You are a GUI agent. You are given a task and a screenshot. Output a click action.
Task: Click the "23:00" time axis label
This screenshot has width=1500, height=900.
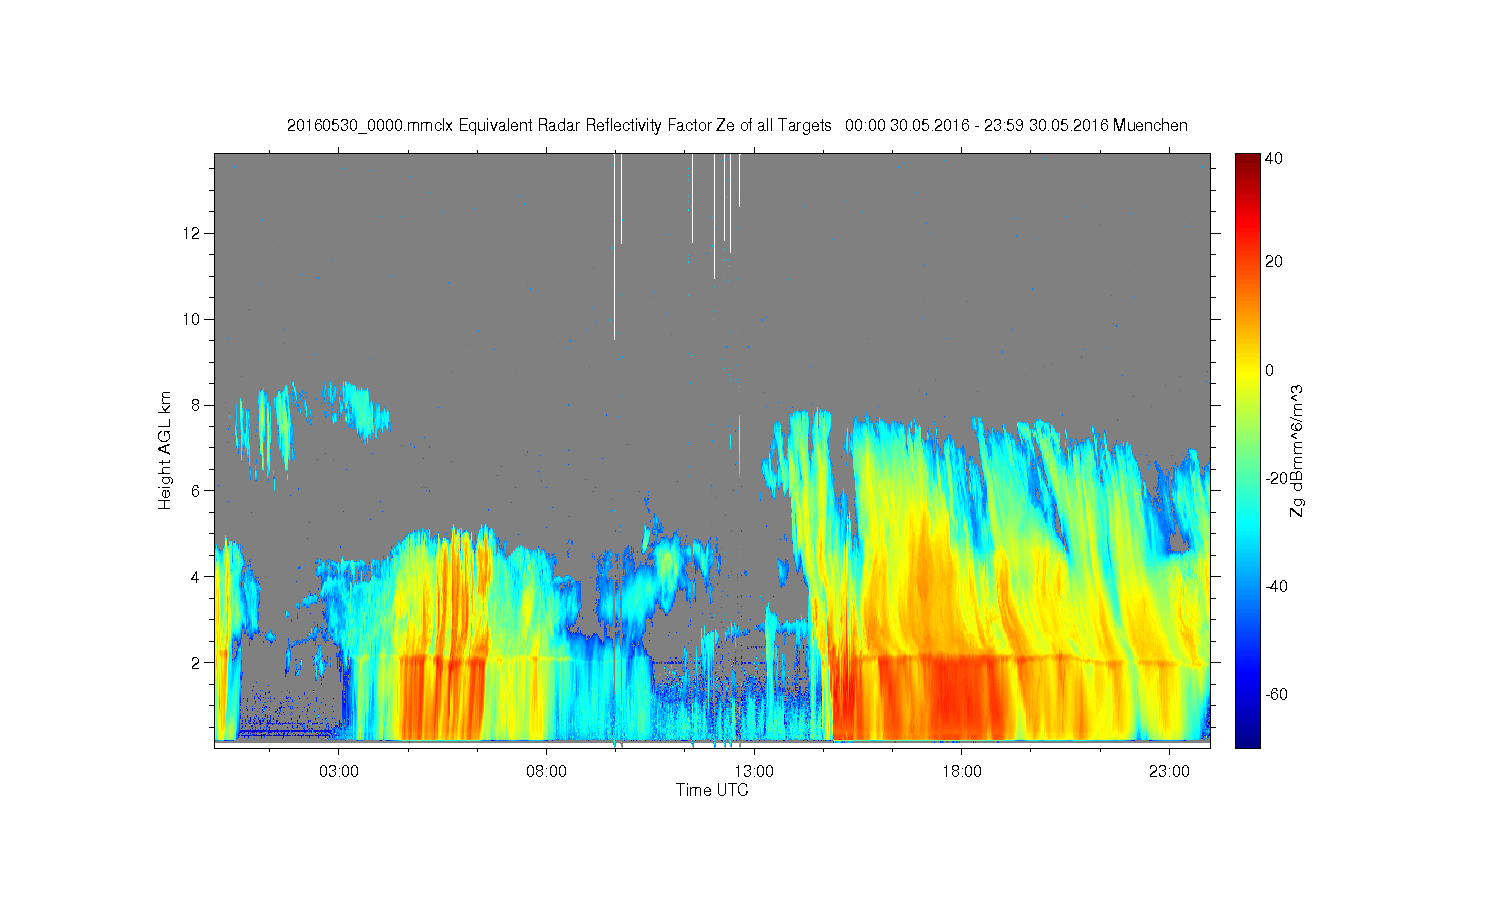pyautogui.click(x=1170, y=772)
